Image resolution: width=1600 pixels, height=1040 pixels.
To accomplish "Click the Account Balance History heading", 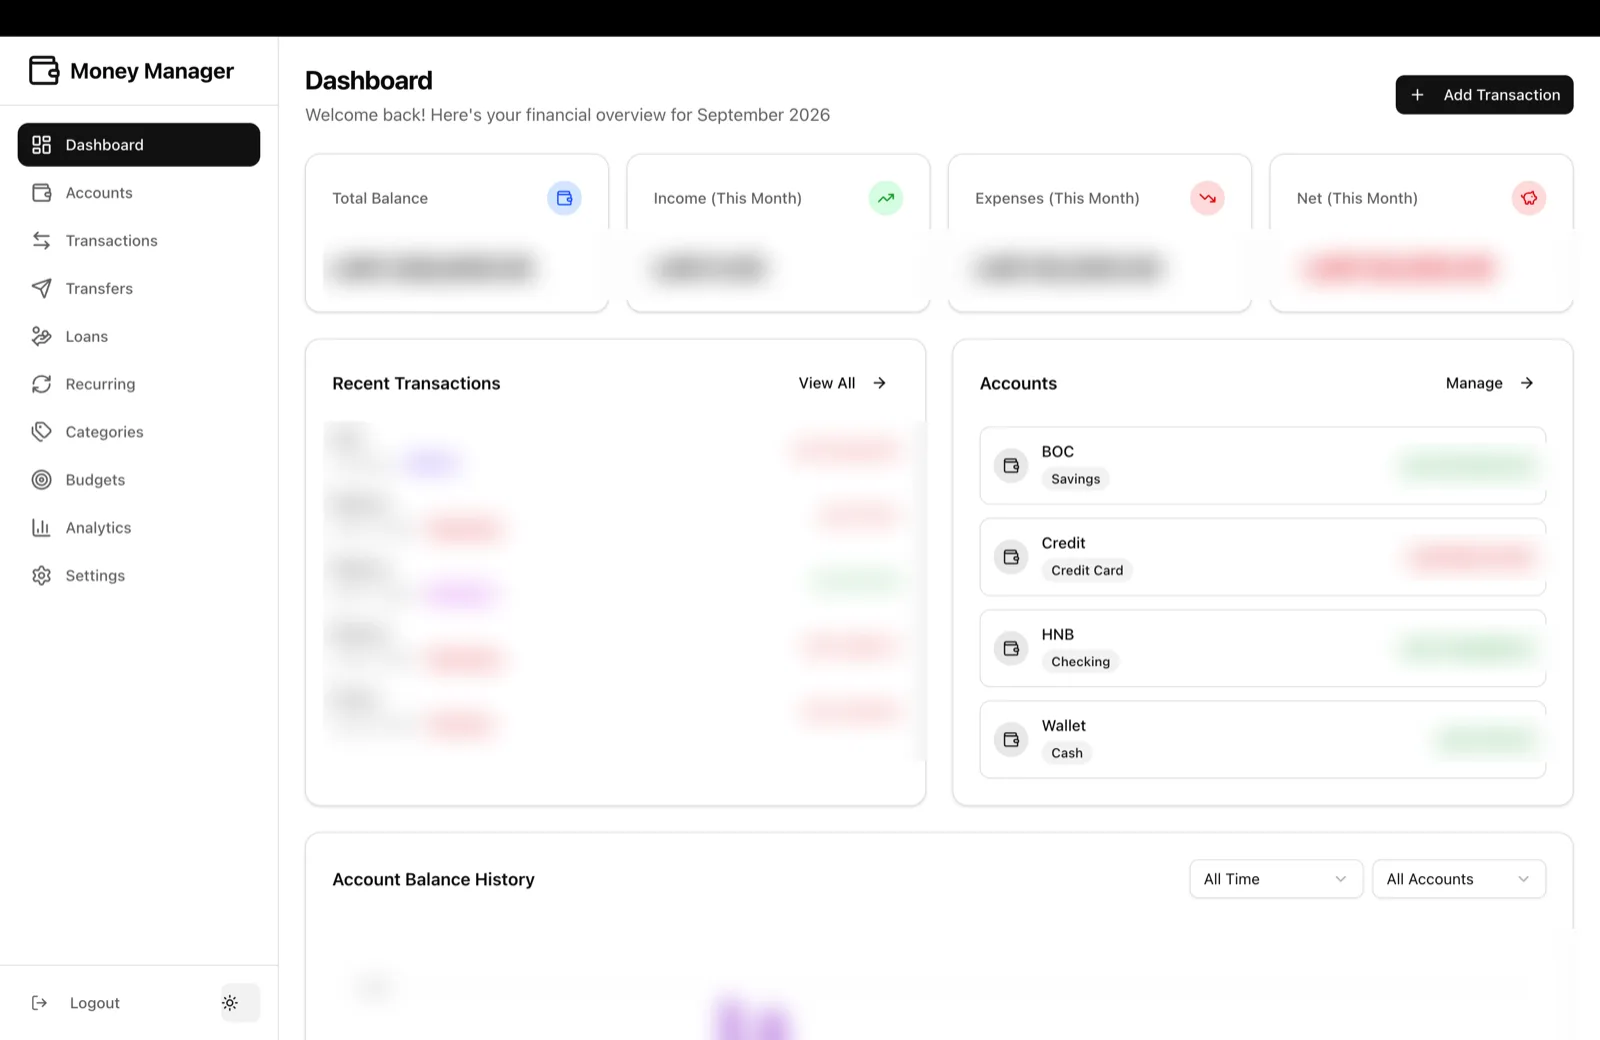I will click(433, 879).
